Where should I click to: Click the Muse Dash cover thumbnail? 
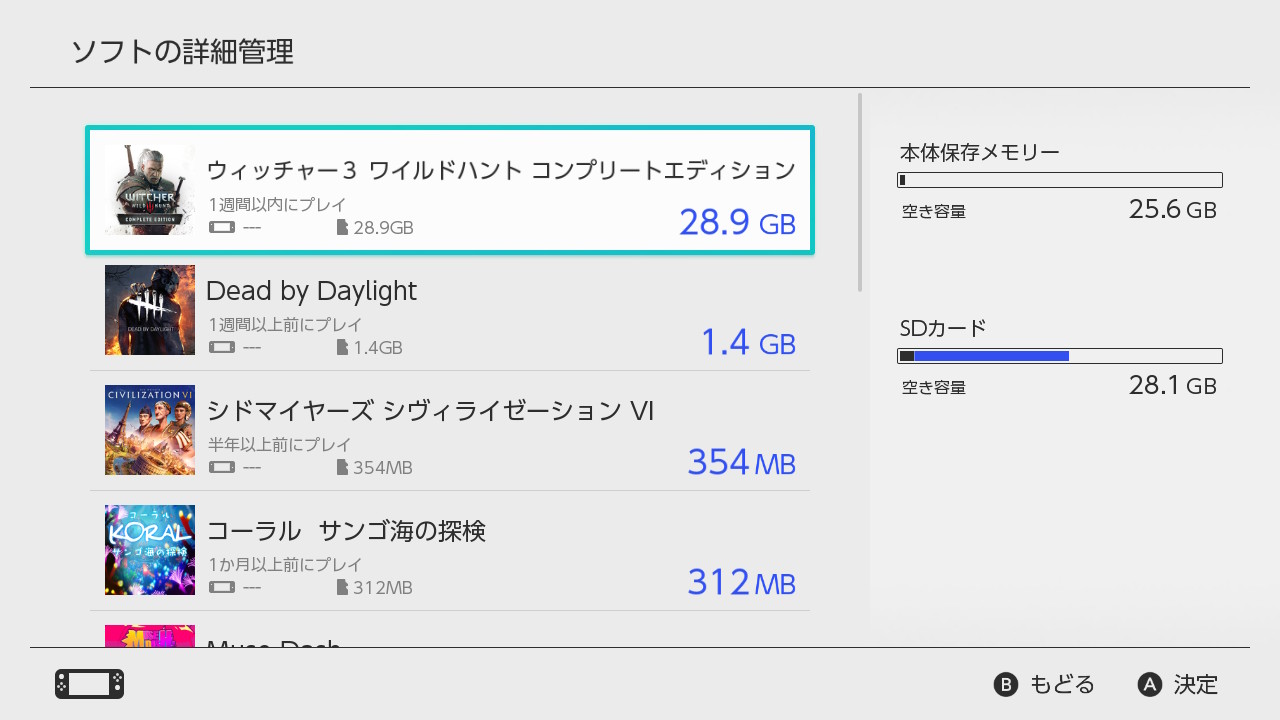[x=150, y=636]
